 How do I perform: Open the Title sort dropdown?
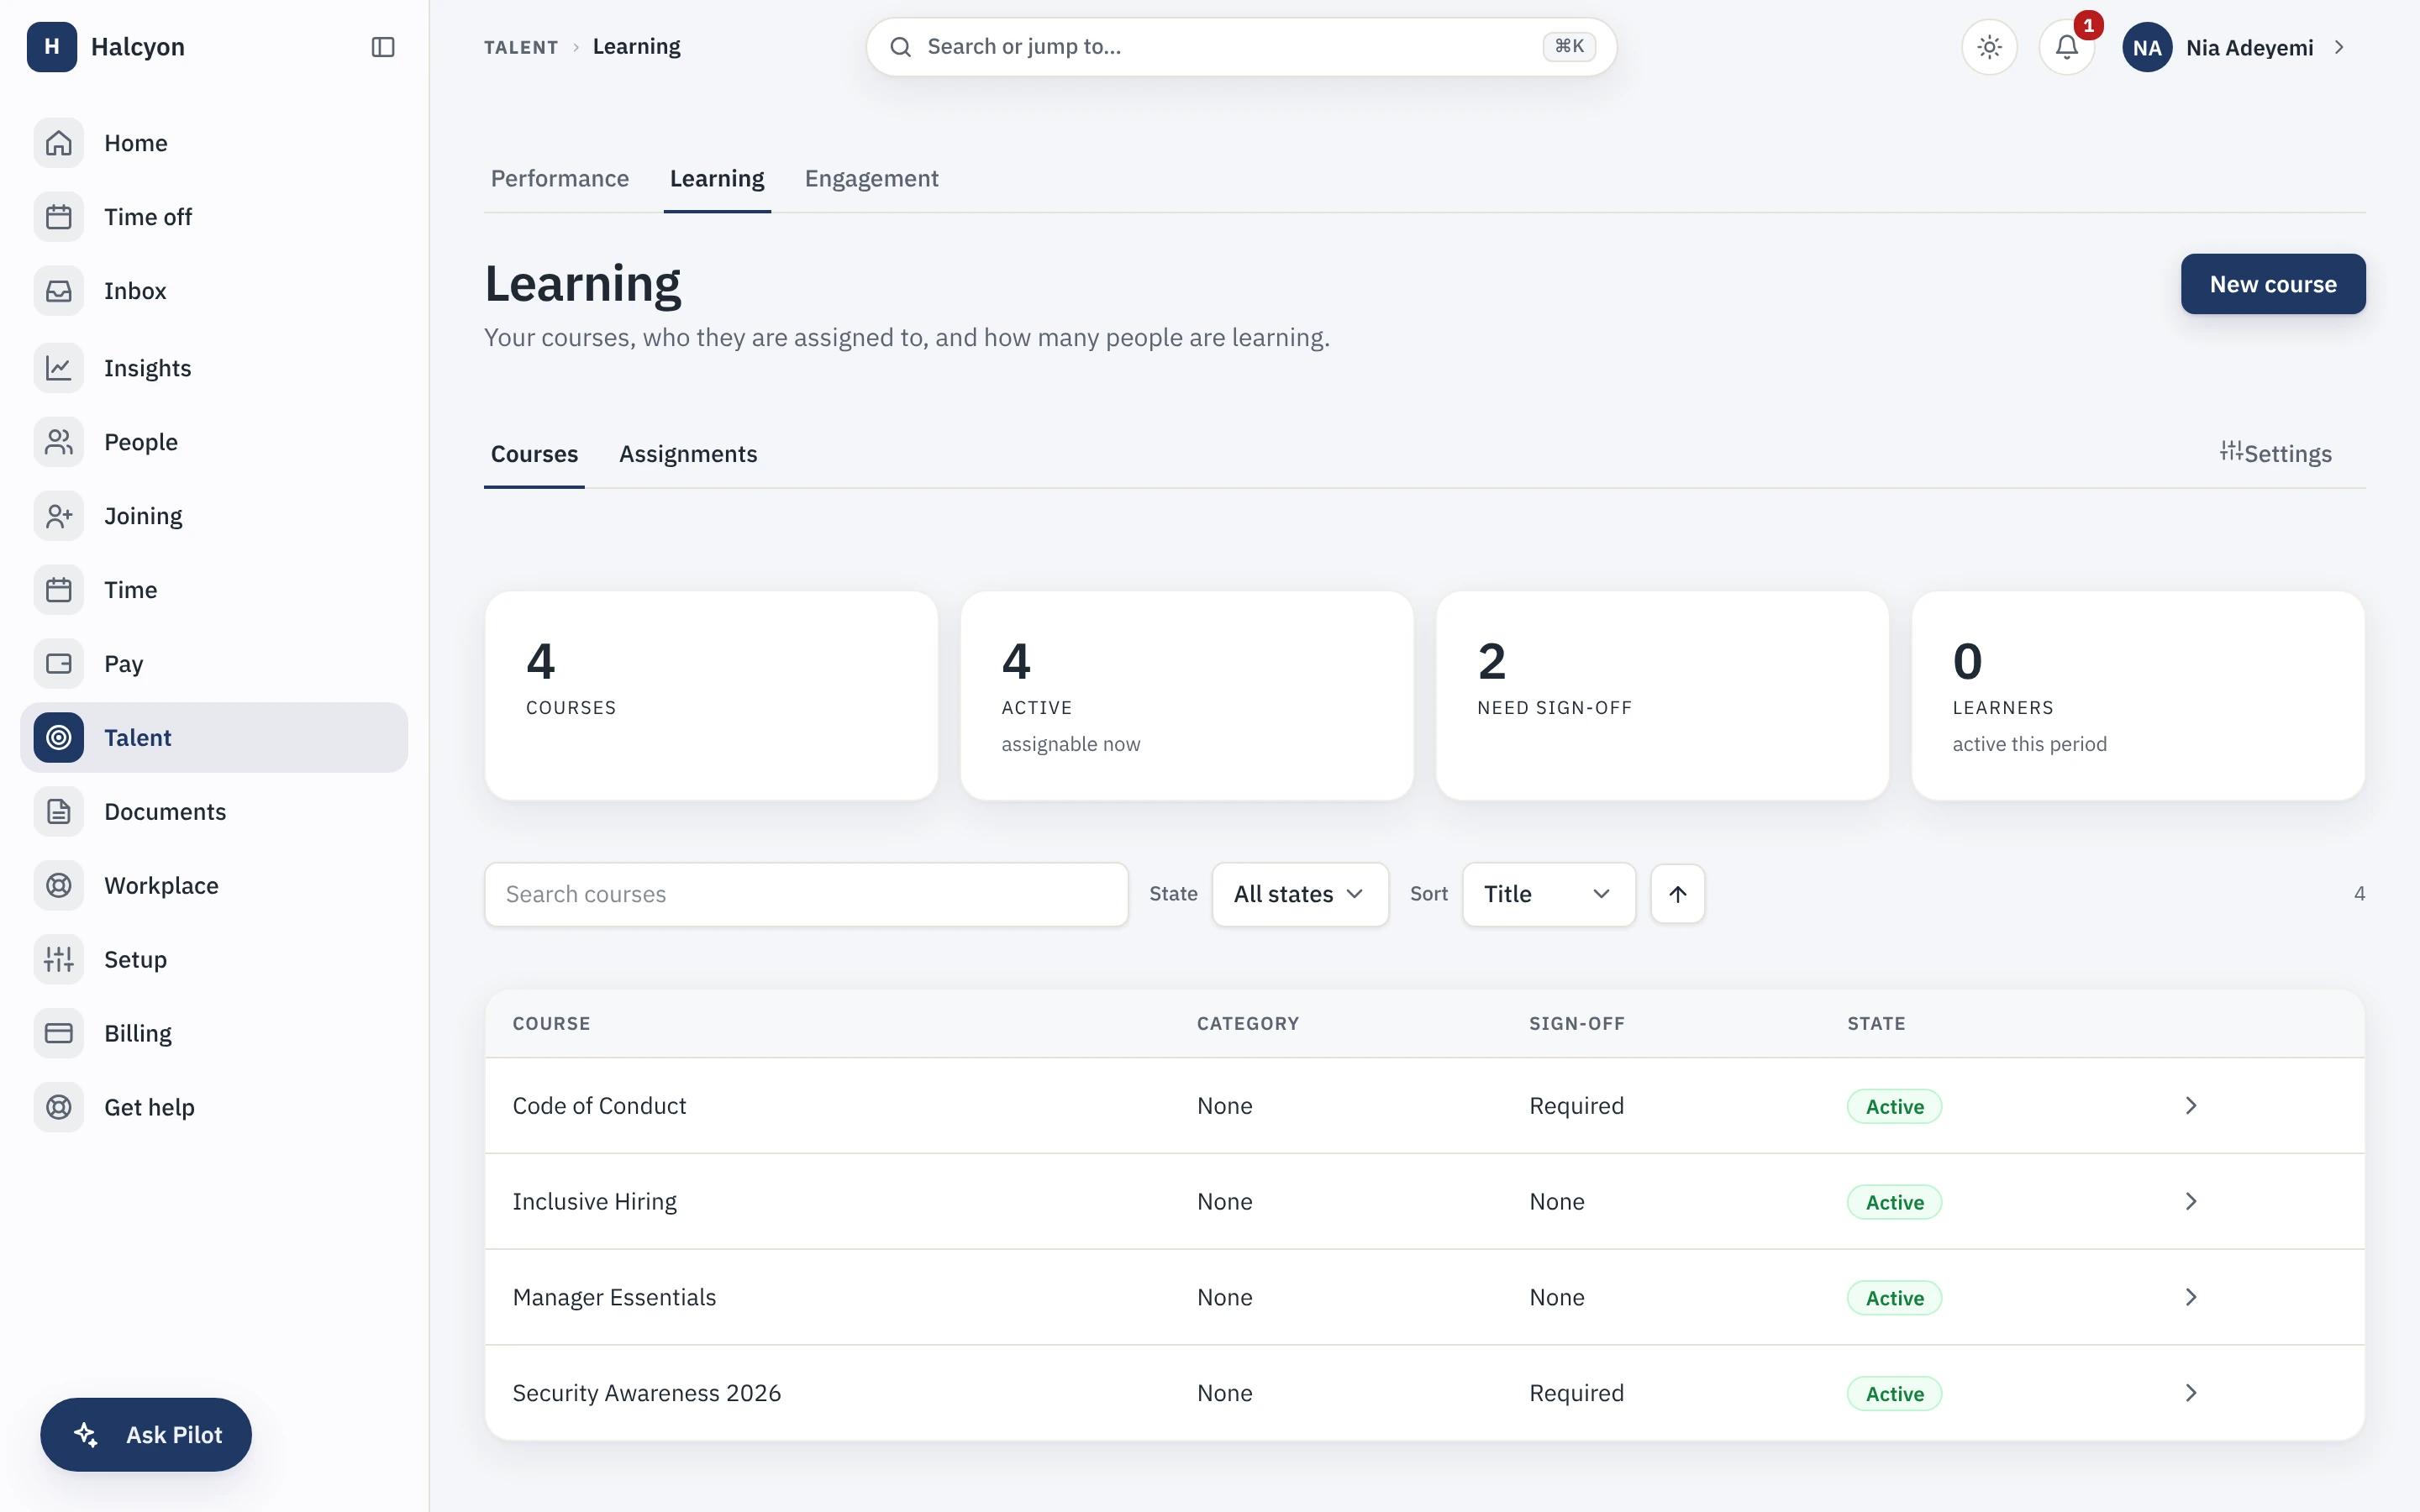pos(1548,894)
